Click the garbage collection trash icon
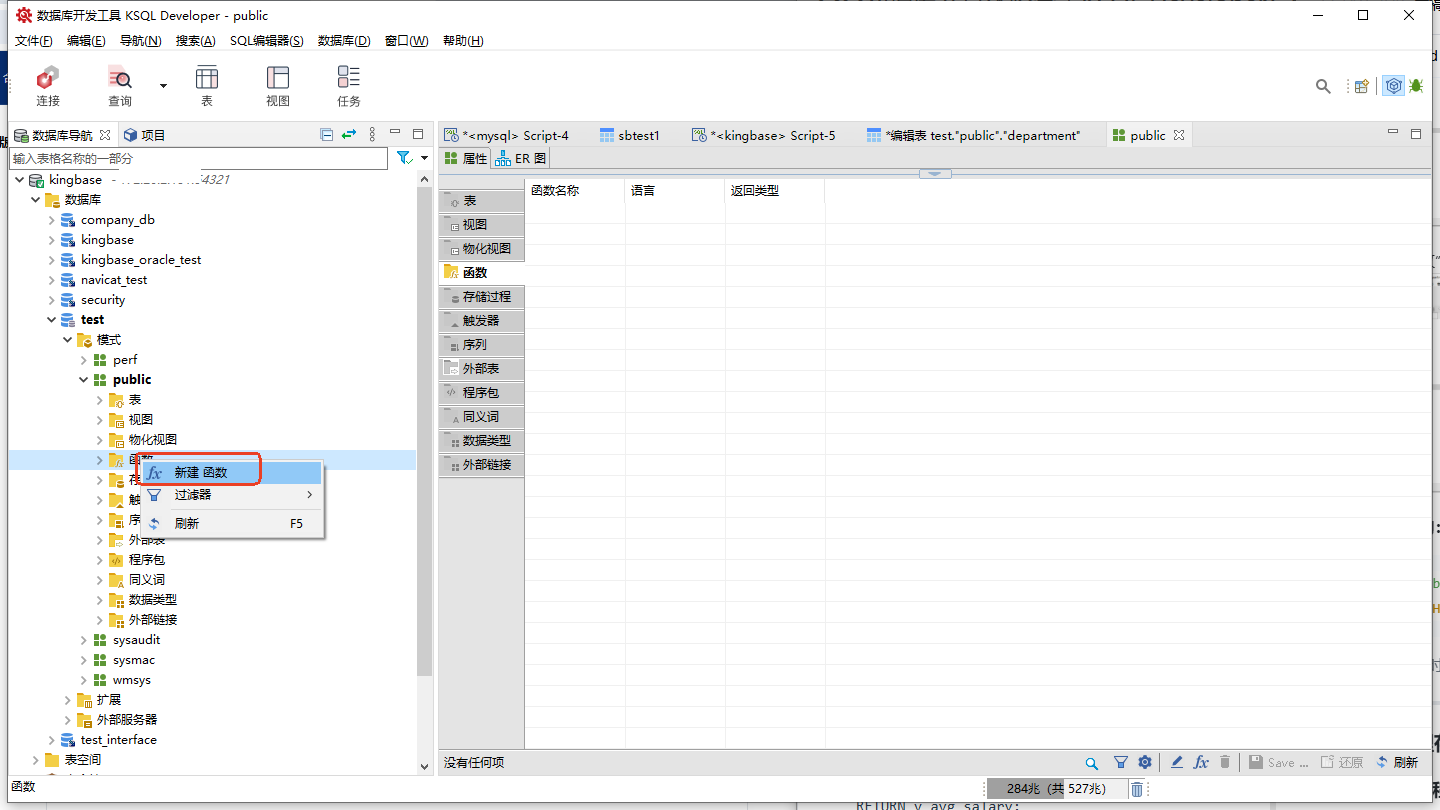Viewport: 1440px width, 810px height. tap(1137, 789)
